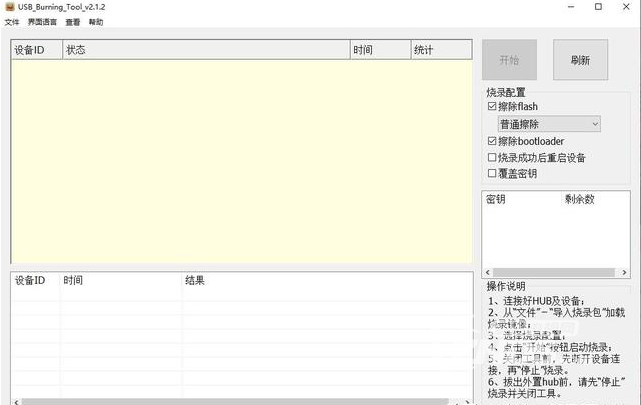Open the 文件 menu

[12, 22]
